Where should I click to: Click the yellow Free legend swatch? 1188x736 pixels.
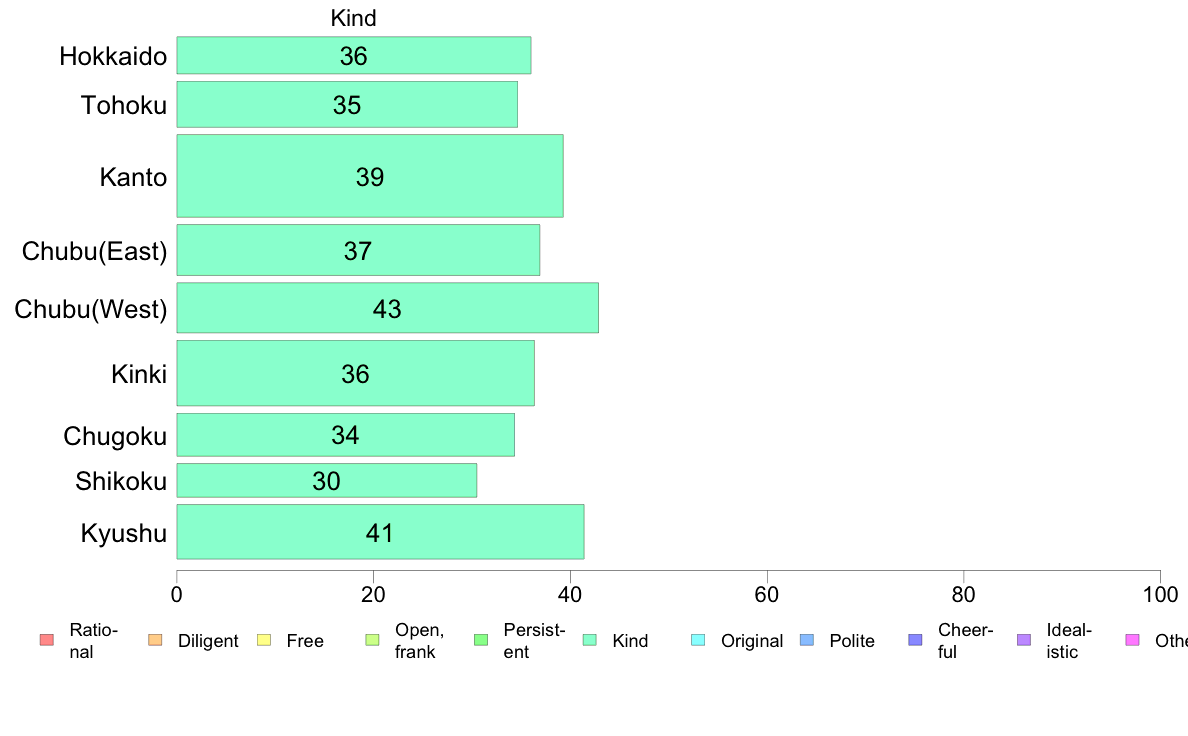[264, 640]
